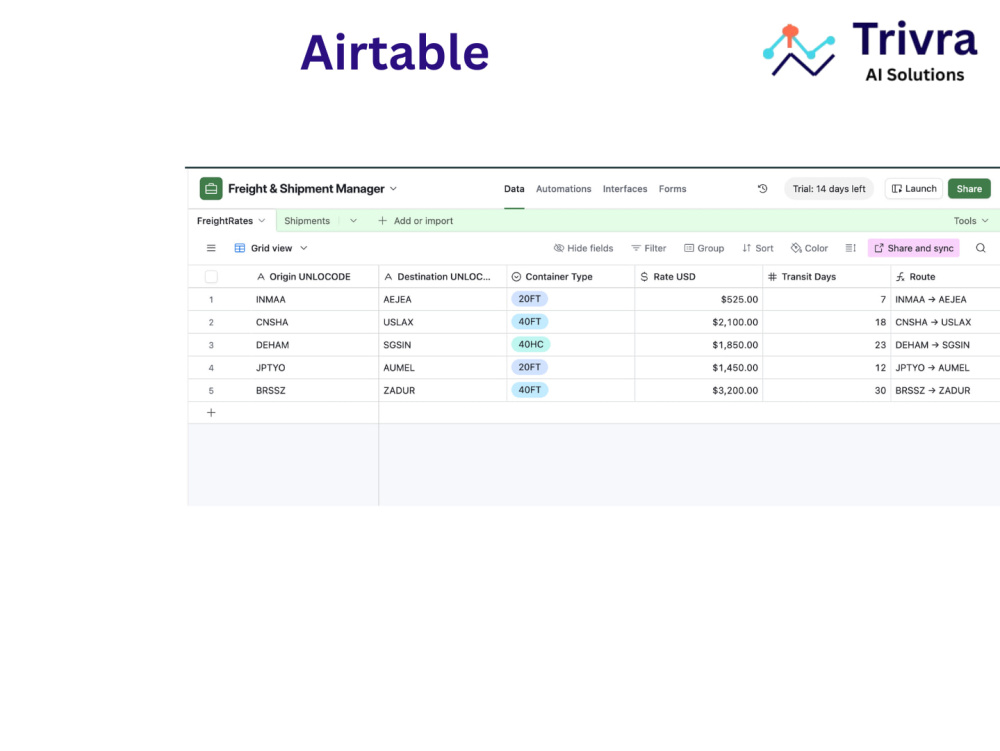Image resolution: width=1000 pixels, height=751 pixels.
Task: Click the $1,850.00 rate cell
Action: click(x=699, y=345)
